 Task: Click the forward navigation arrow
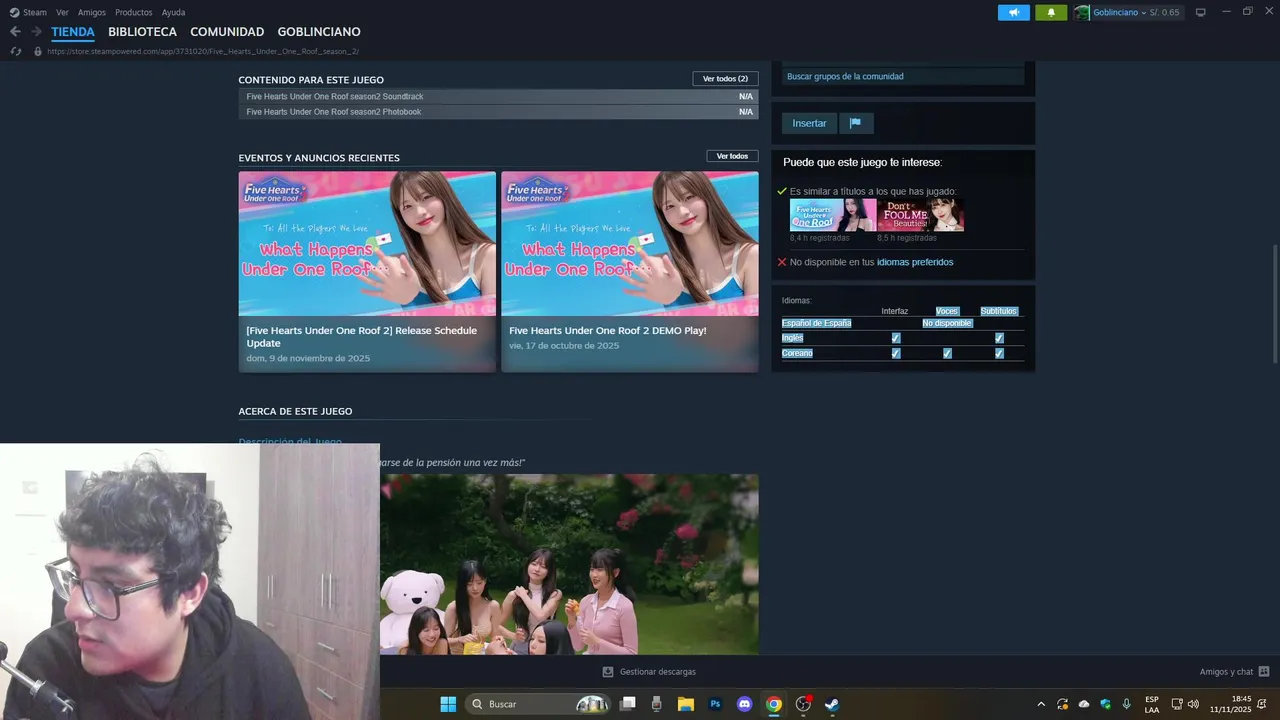[36, 32]
